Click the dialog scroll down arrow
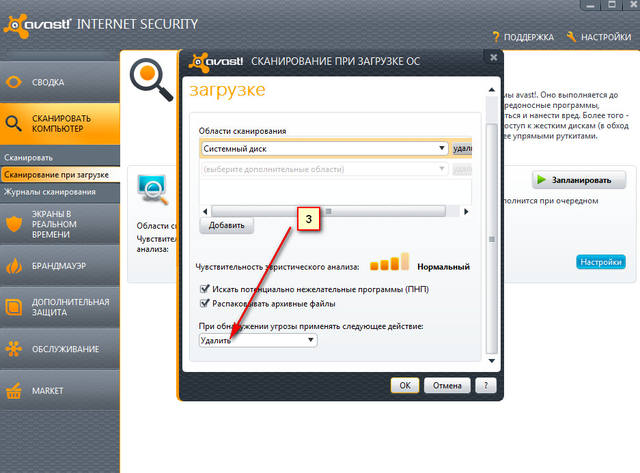640x473 pixels. (492, 361)
